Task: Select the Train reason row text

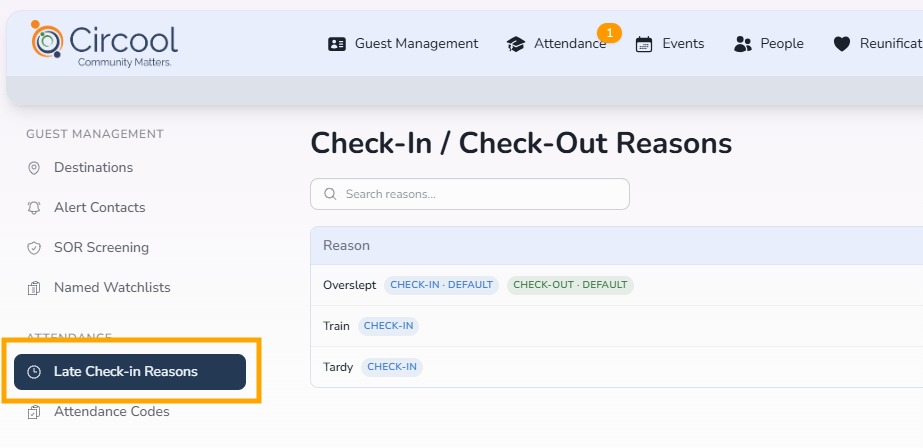Action: pyautogui.click(x=336, y=326)
